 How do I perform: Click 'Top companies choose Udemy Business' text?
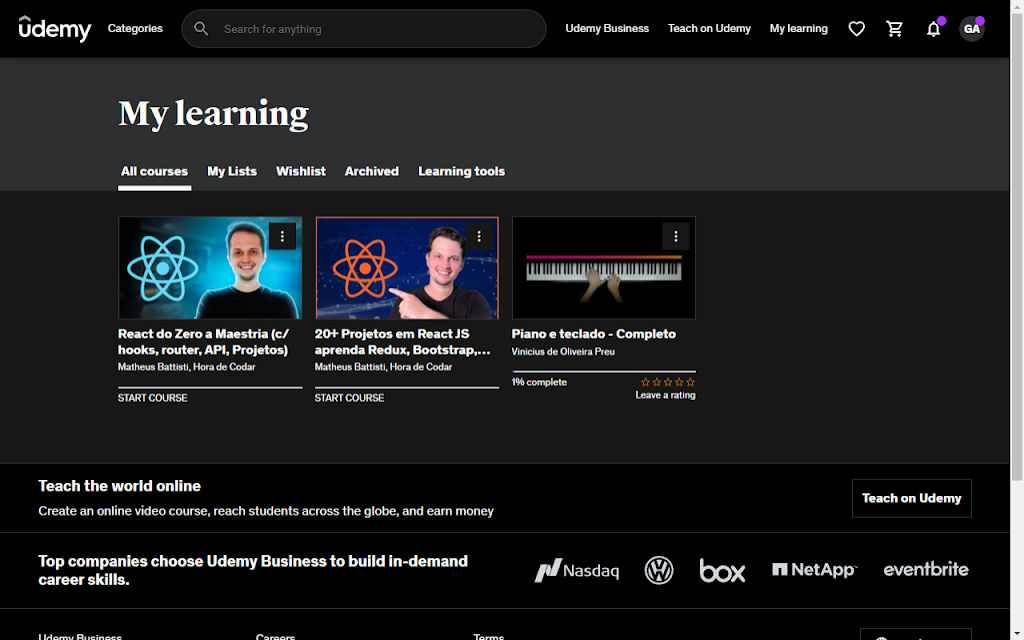pos(253,570)
